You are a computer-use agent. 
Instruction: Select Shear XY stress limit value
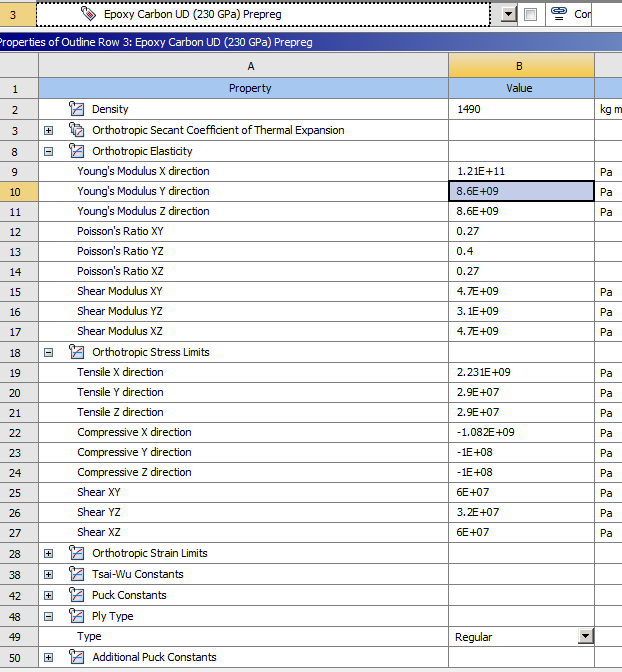point(521,492)
